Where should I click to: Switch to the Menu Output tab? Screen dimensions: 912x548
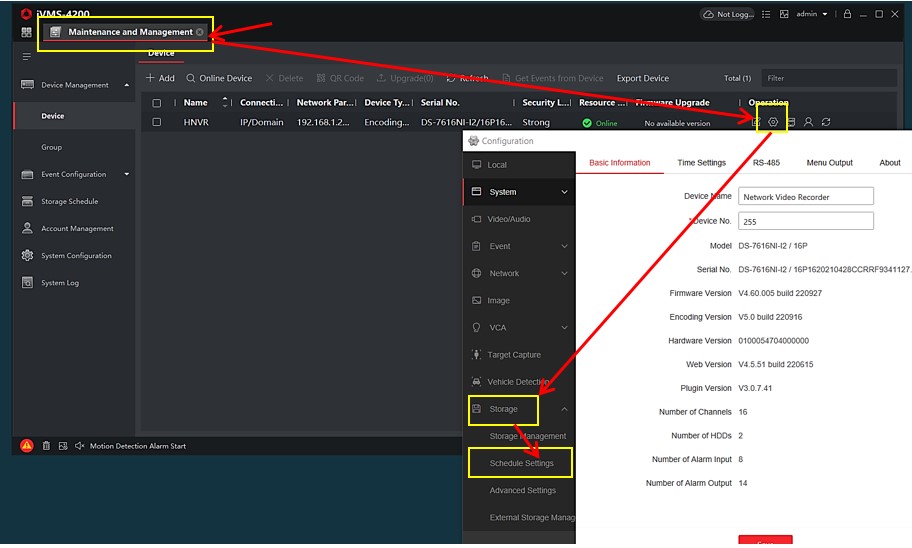829,163
